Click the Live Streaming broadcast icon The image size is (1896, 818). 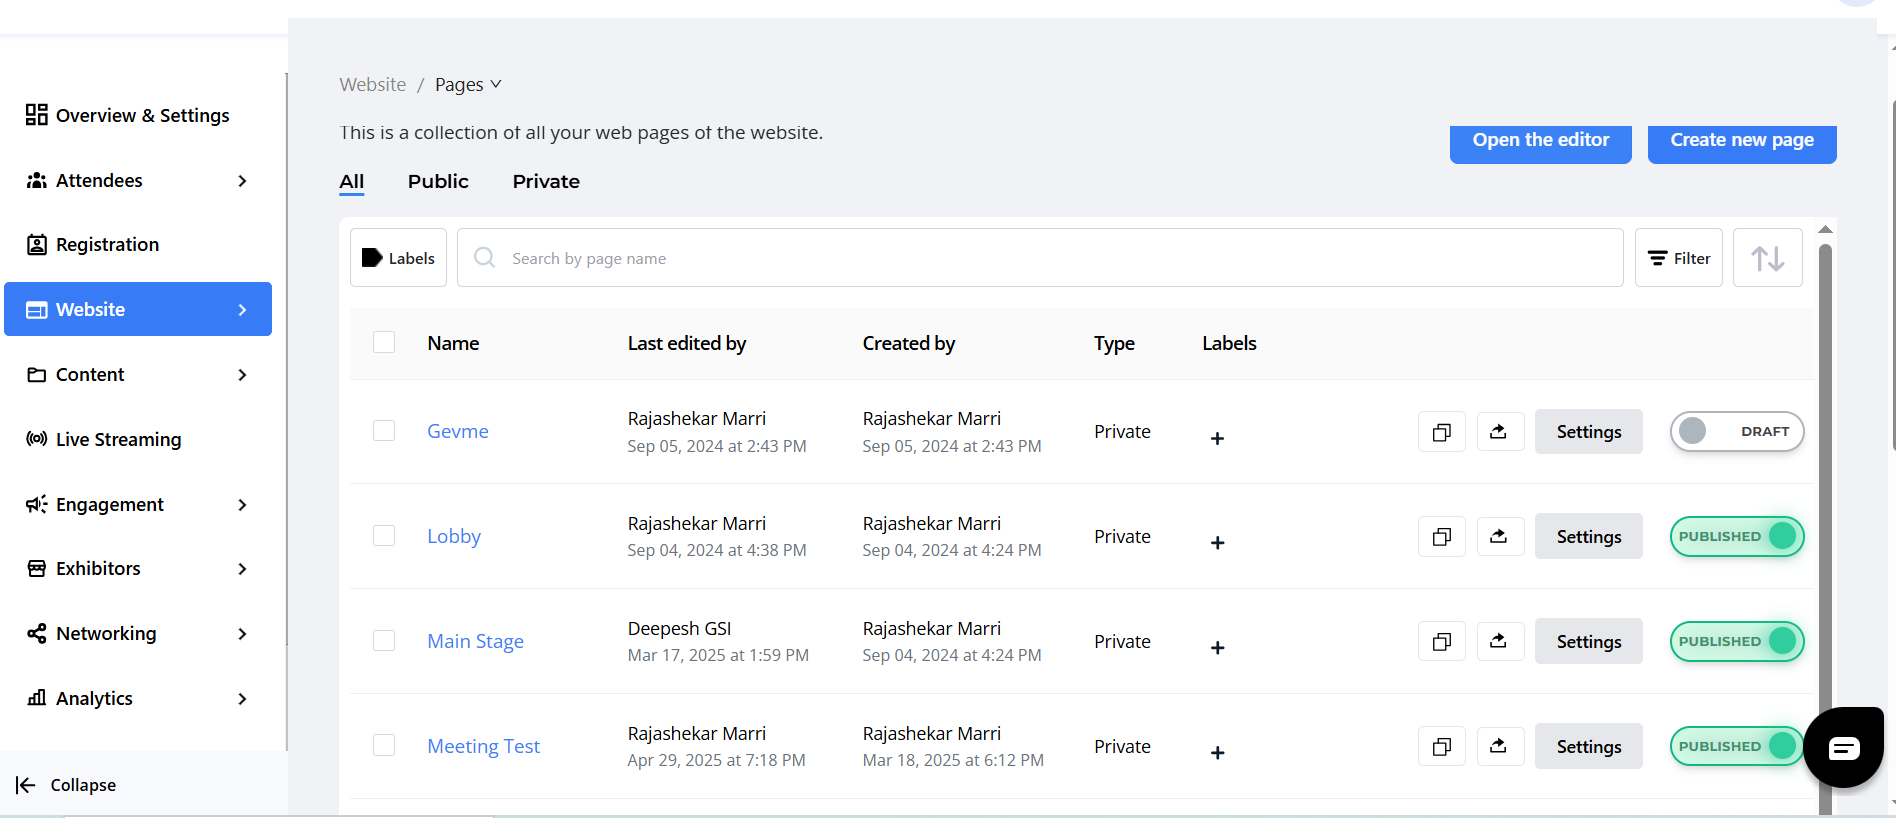(37, 439)
